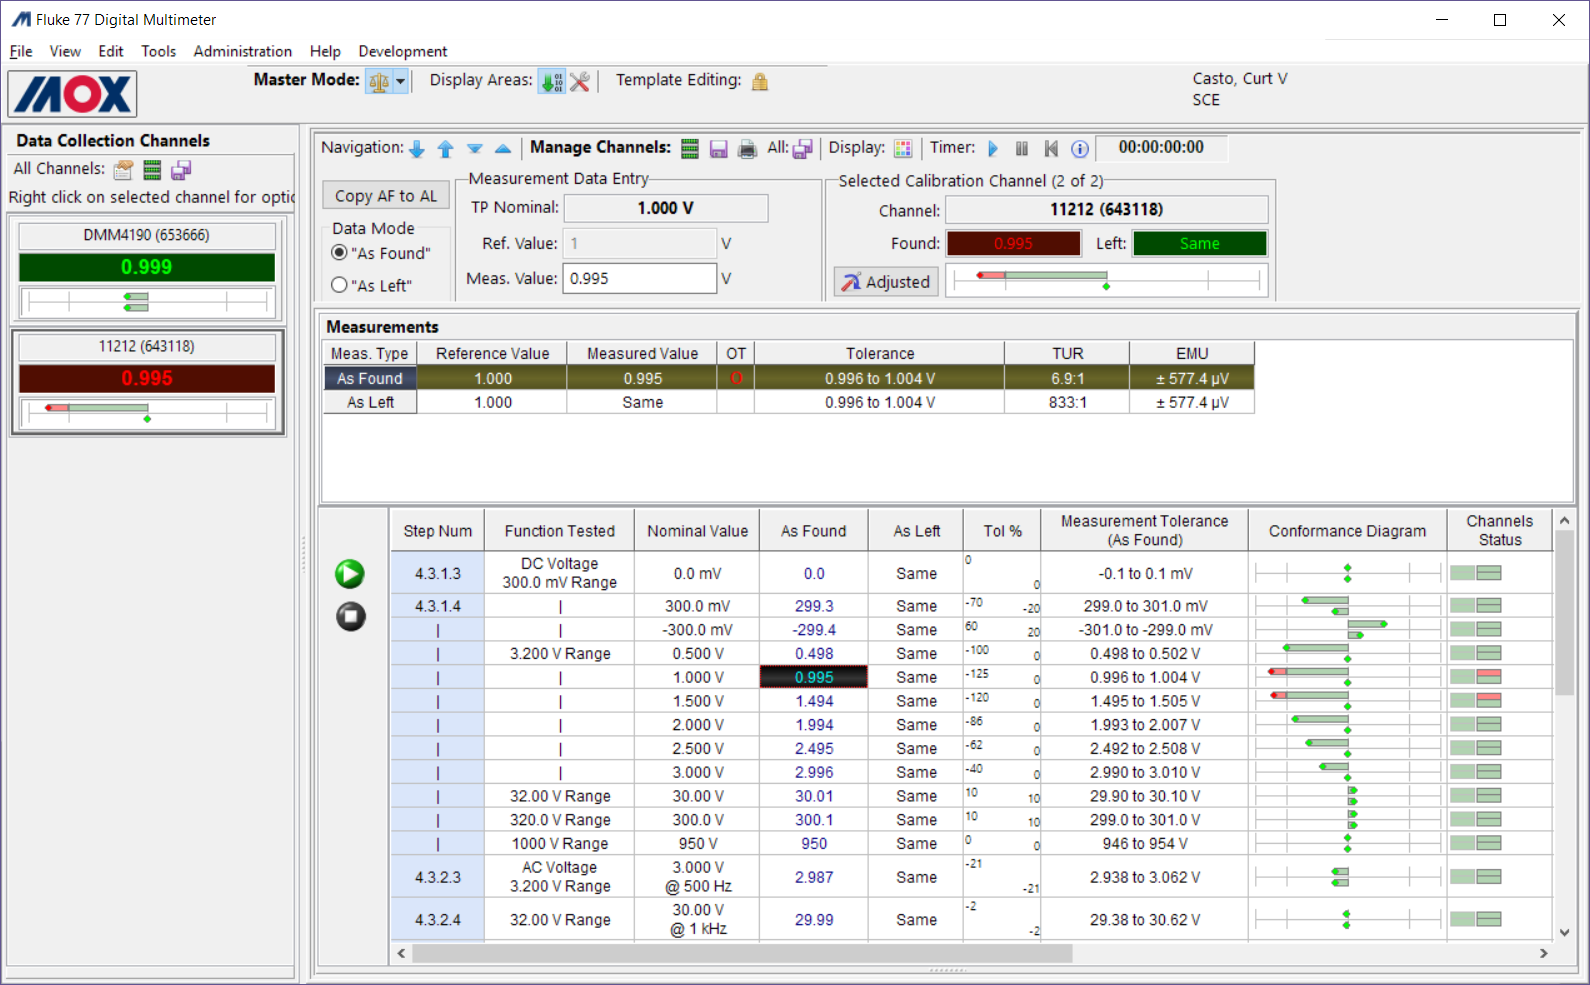Click the Channels Status indicator for the 1.000 V row
This screenshot has width=1590, height=985.
tap(1476, 677)
